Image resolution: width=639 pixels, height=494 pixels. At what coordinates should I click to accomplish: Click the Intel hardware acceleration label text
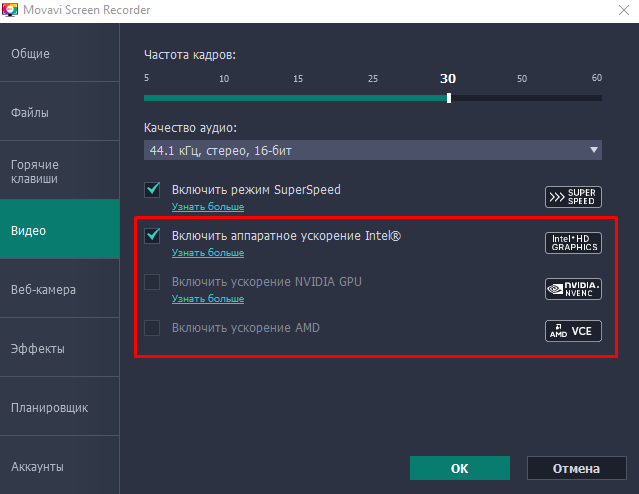point(286,236)
